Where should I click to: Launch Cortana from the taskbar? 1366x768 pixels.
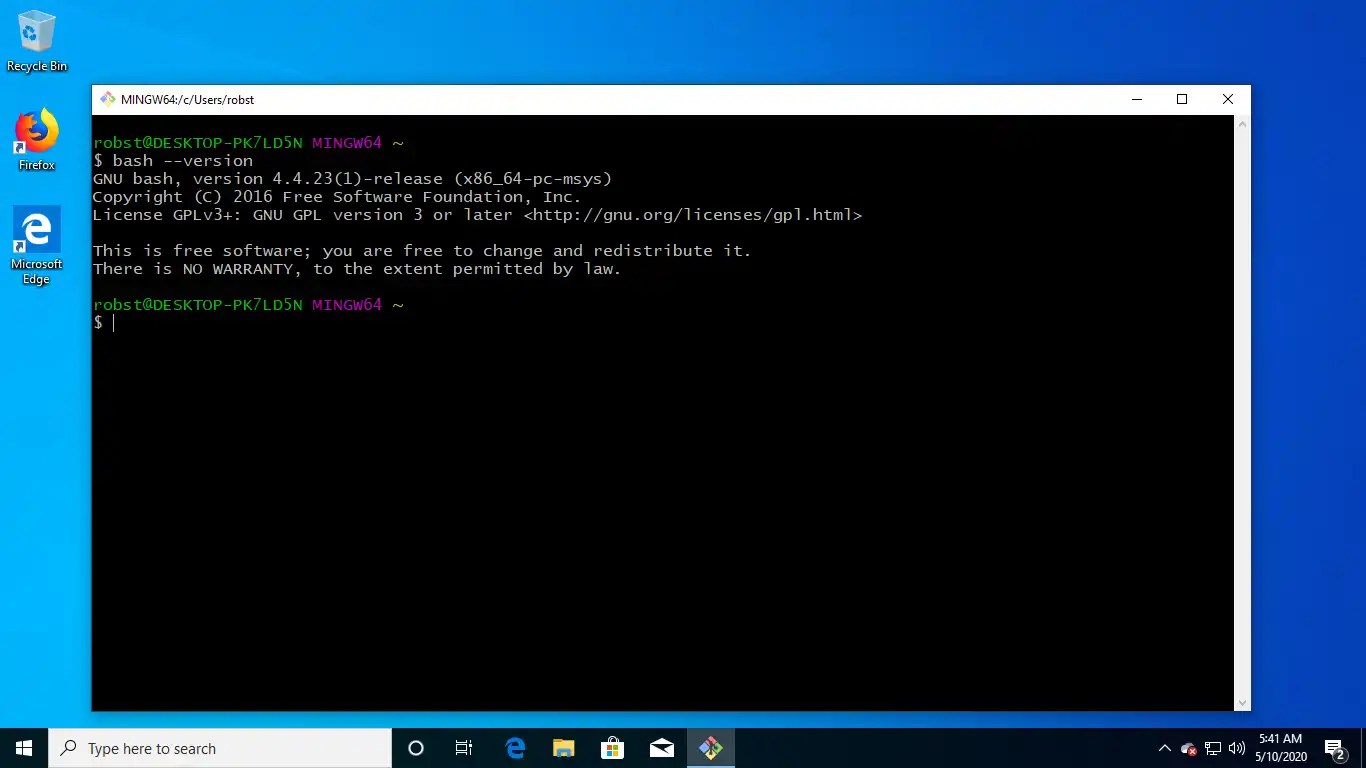click(x=415, y=748)
